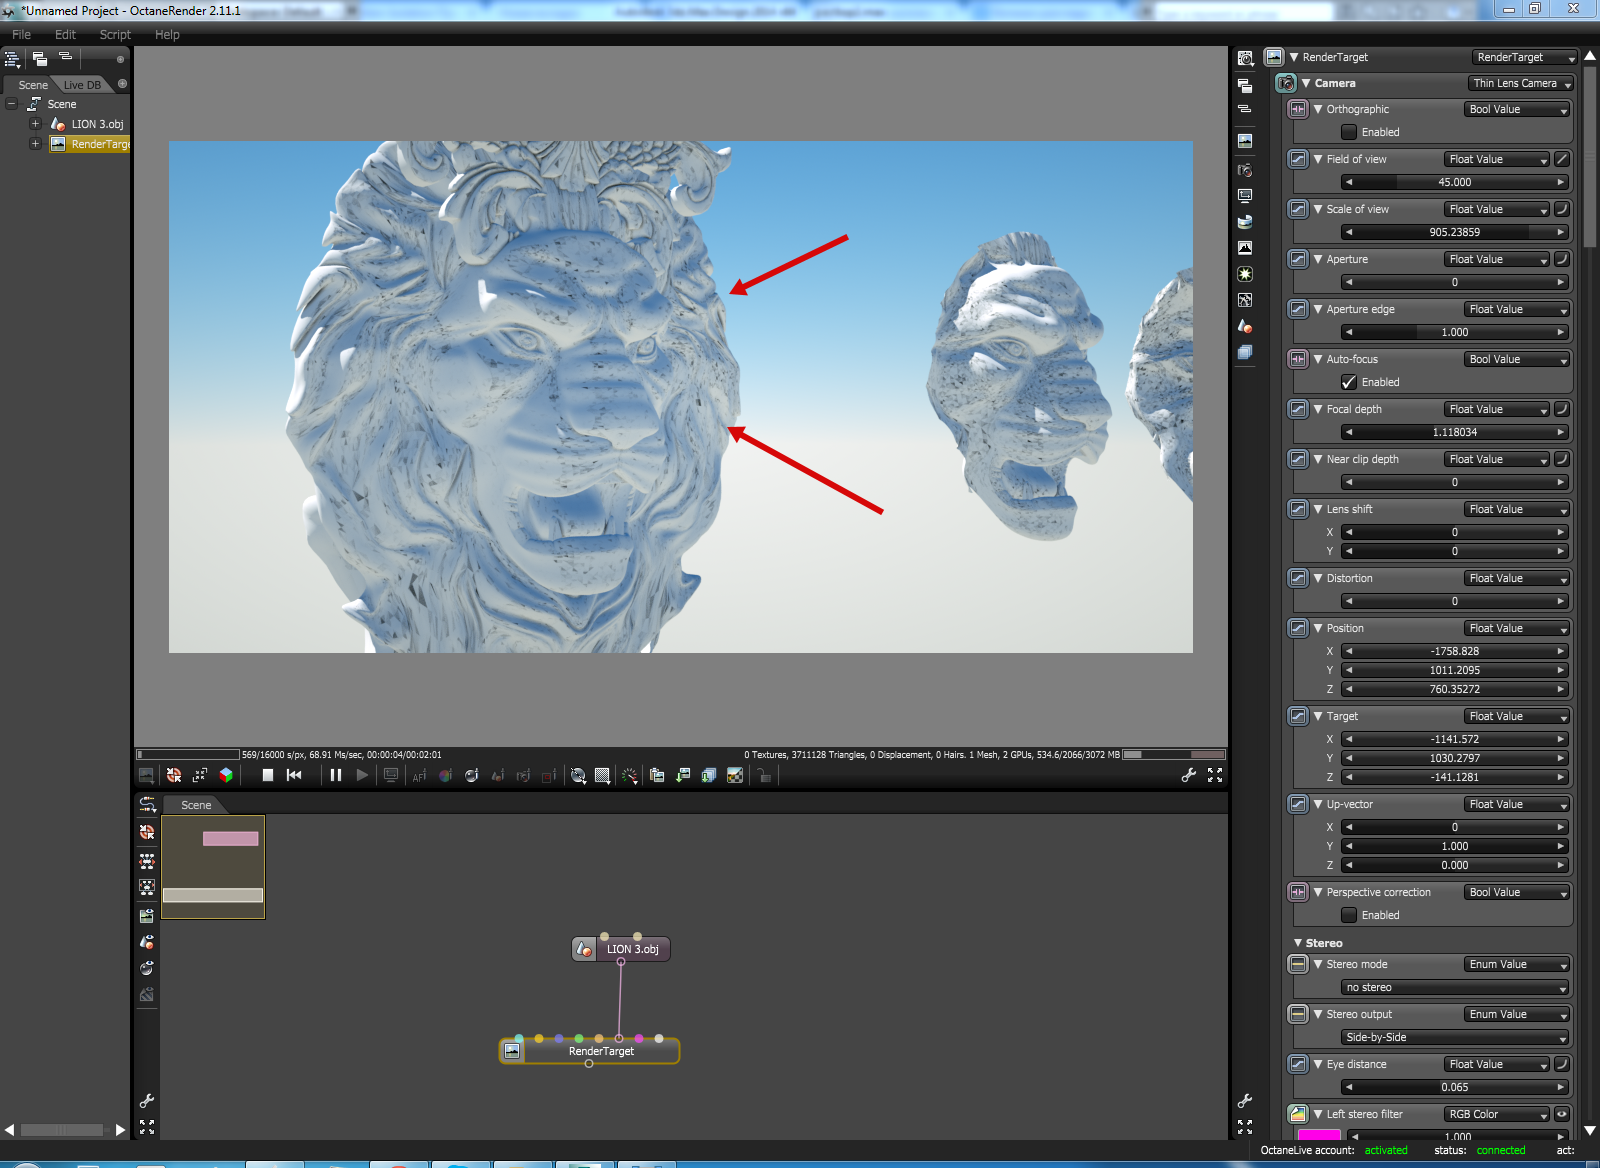
Task: Click the camera icon in right sidebar strip
Action: [1245, 170]
